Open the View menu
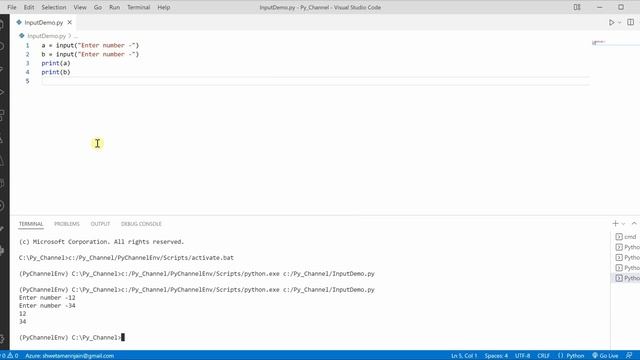The width and height of the screenshot is (640, 360). [80, 7]
